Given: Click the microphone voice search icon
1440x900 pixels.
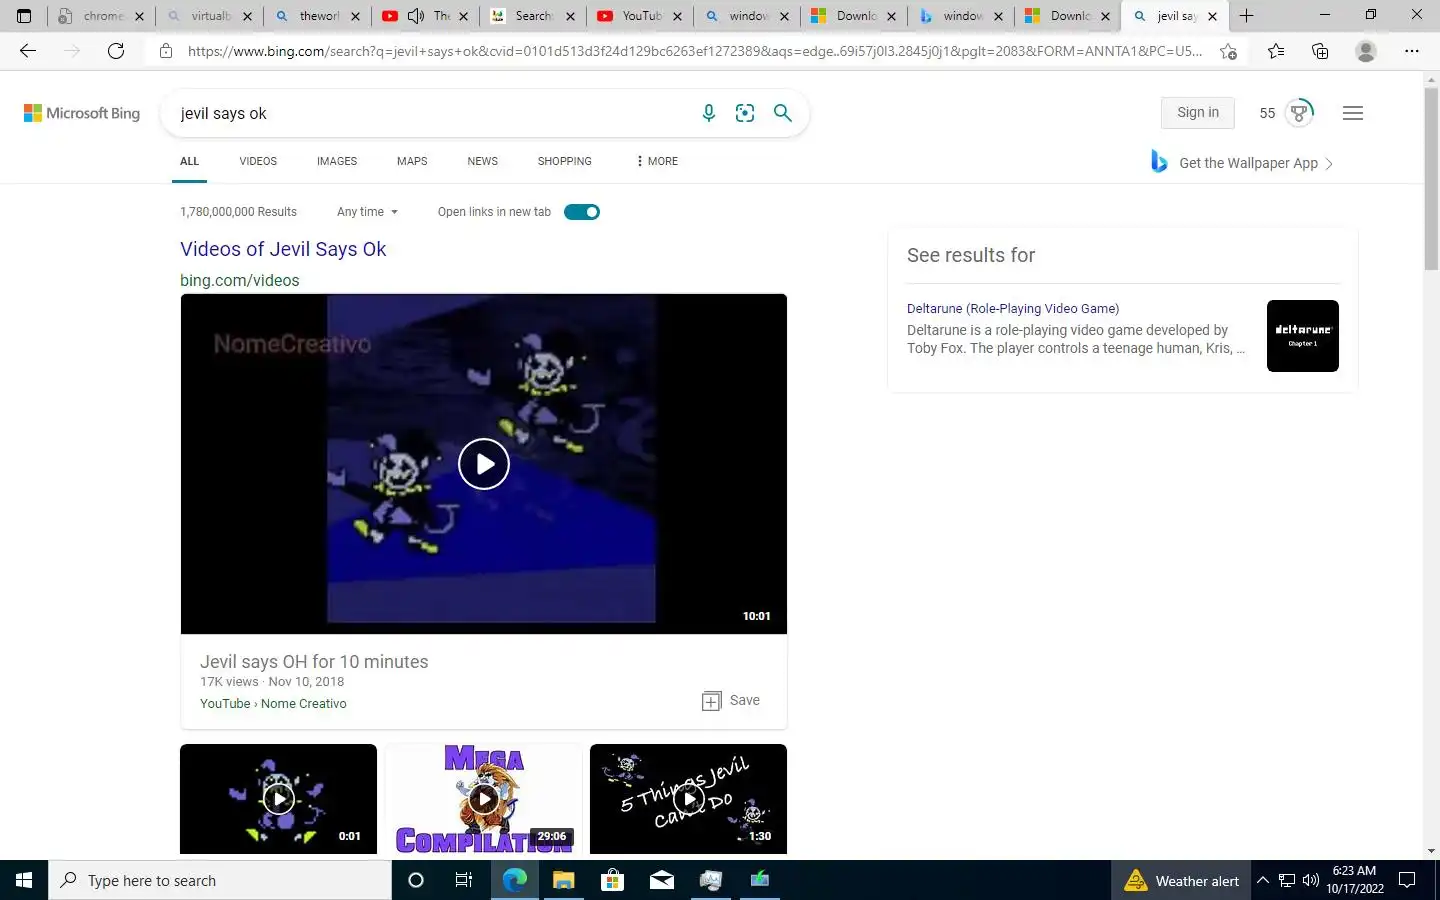Looking at the screenshot, I should (x=708, y=113).
